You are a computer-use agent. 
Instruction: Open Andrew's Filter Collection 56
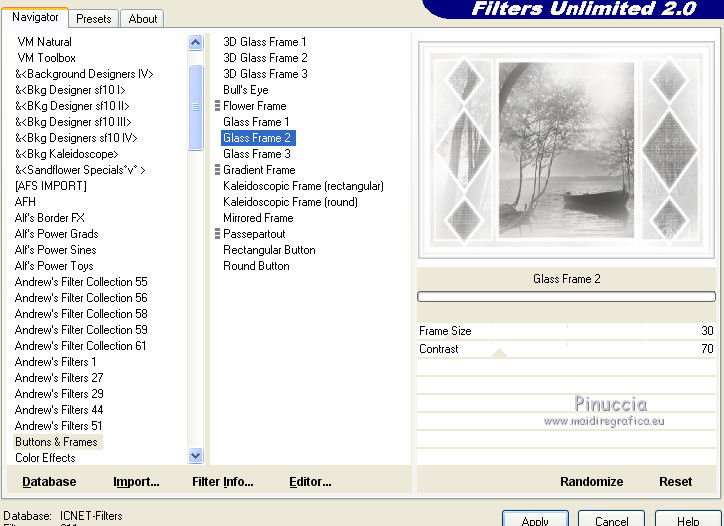click(81, 298)
